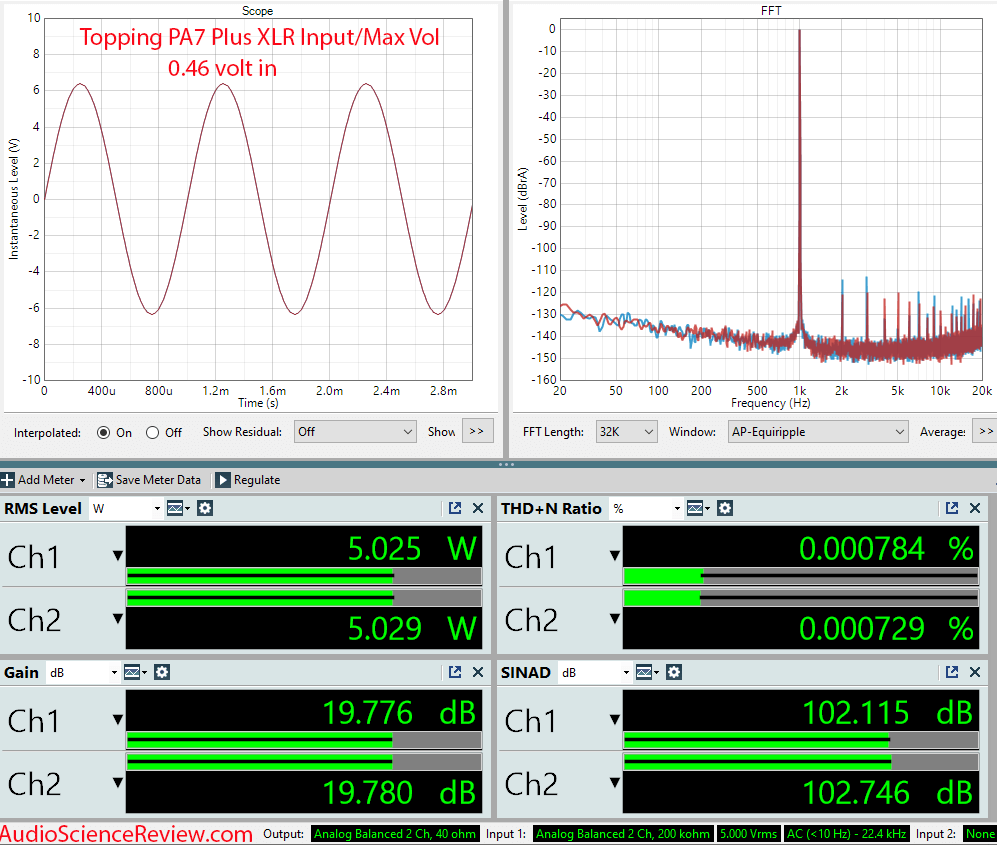Click Input 2 'None' status entry
The image size is (997, 845).
click(980, 834)
